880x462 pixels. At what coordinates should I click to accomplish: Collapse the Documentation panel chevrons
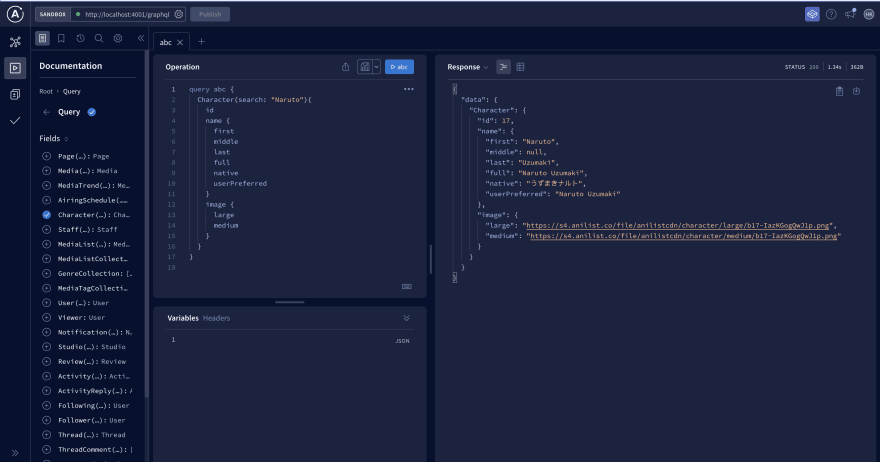click(x=141, y=38)
